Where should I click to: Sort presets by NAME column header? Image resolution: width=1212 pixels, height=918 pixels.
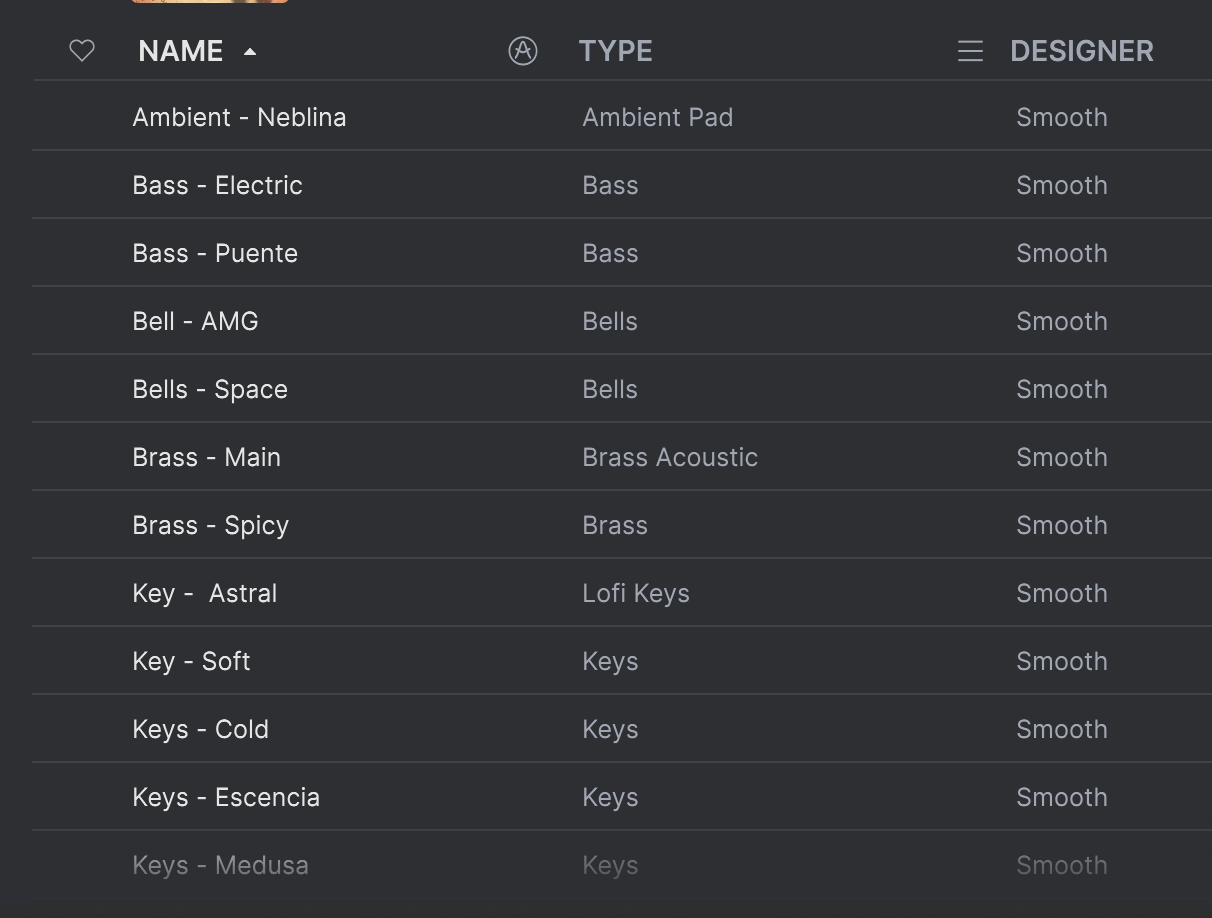pos(181,51)
